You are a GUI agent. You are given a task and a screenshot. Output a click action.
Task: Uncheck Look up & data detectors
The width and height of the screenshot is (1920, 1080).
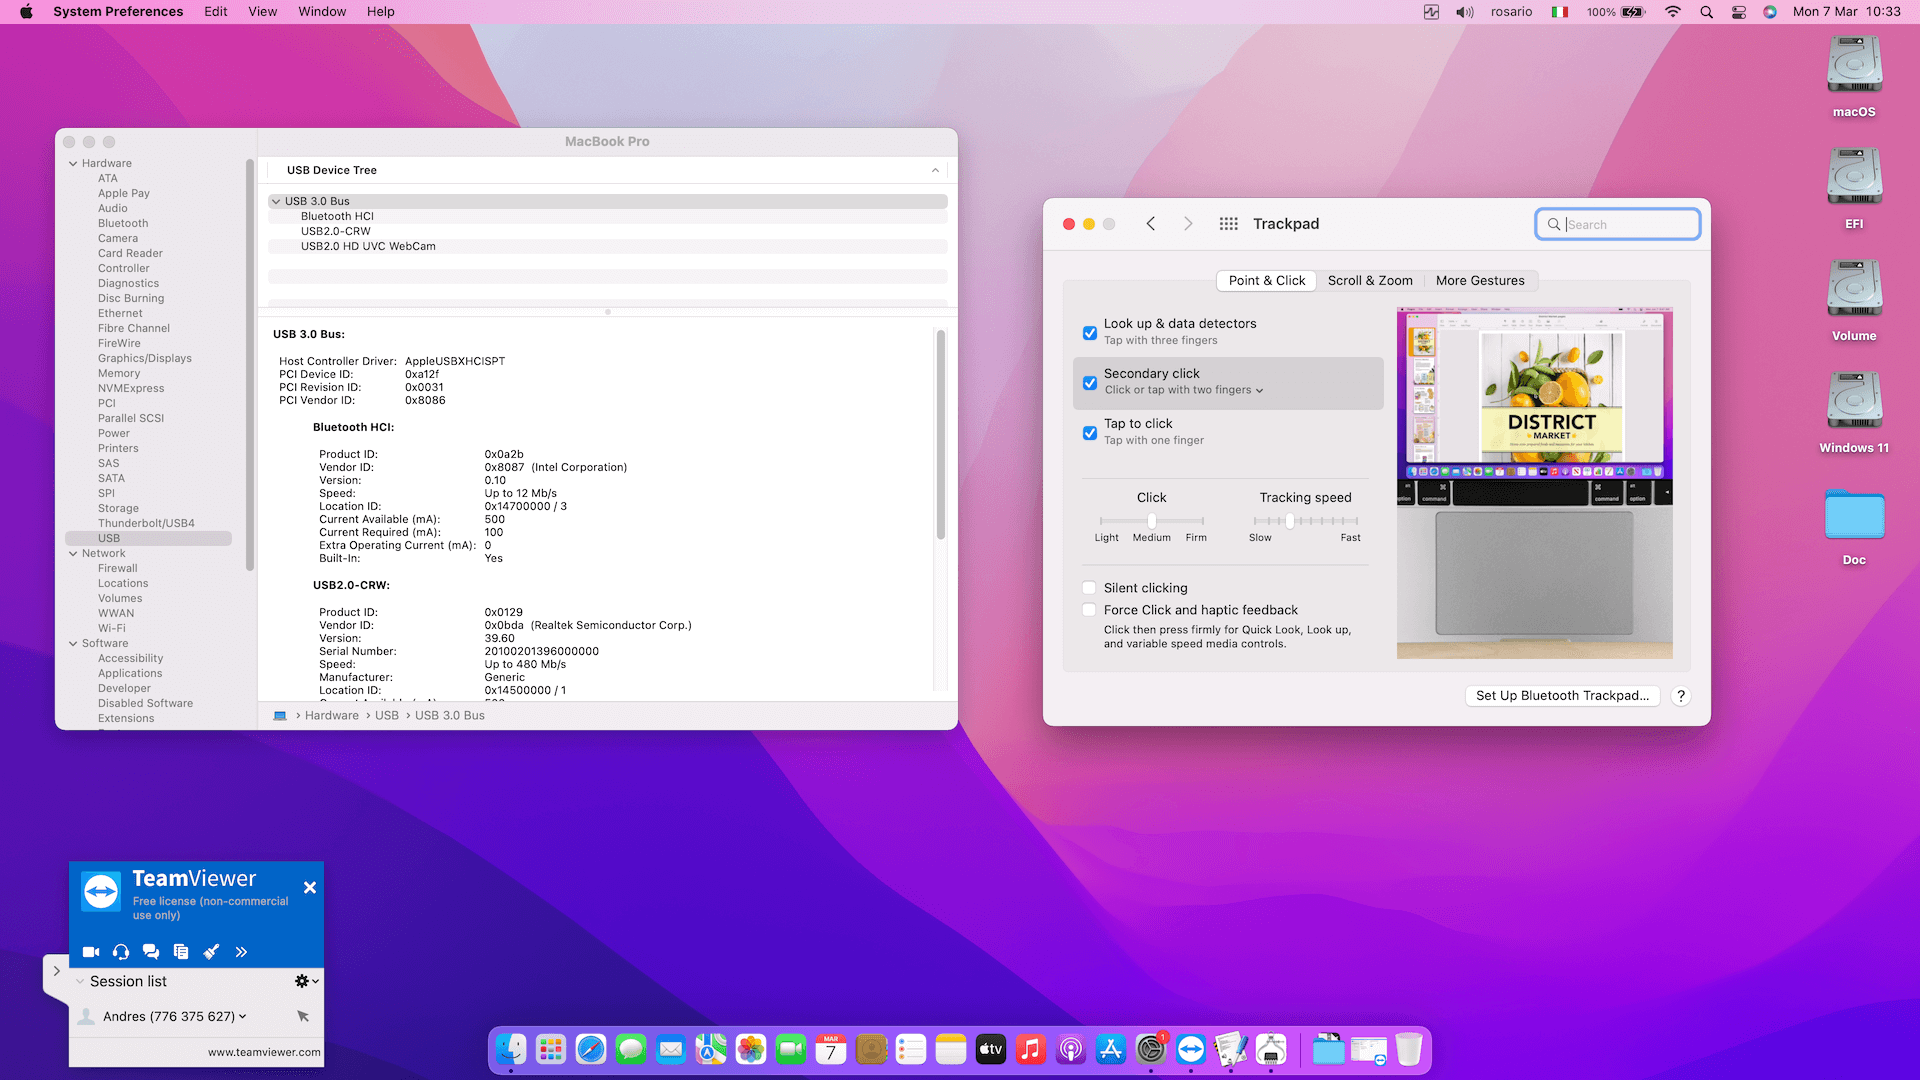tap(1090, 333)
